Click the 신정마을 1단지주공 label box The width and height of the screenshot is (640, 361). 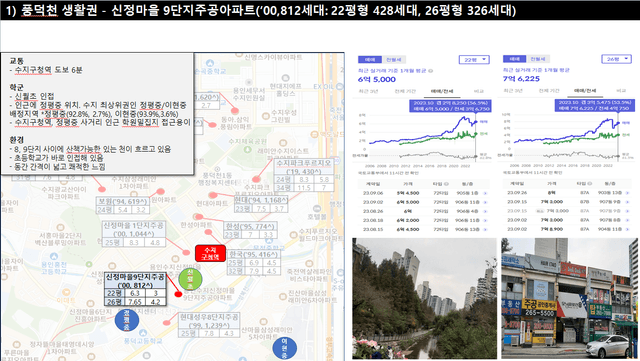tap(133, 234)
